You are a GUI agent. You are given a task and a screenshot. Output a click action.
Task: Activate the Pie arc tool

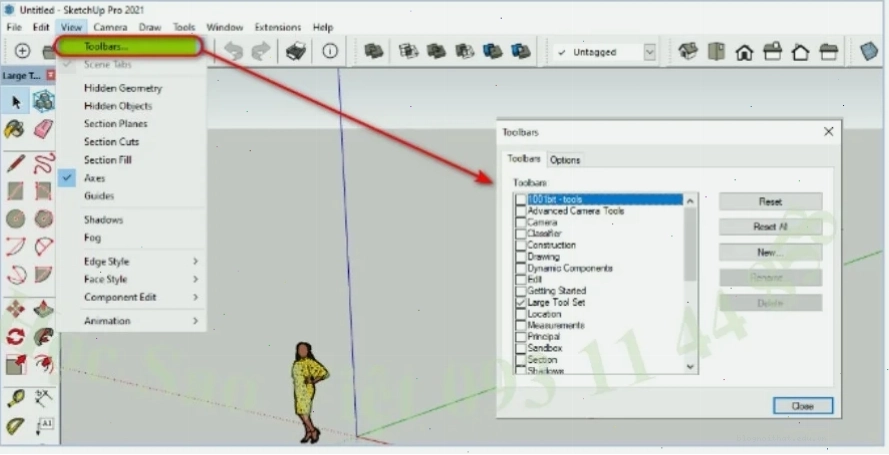[43, 275]
